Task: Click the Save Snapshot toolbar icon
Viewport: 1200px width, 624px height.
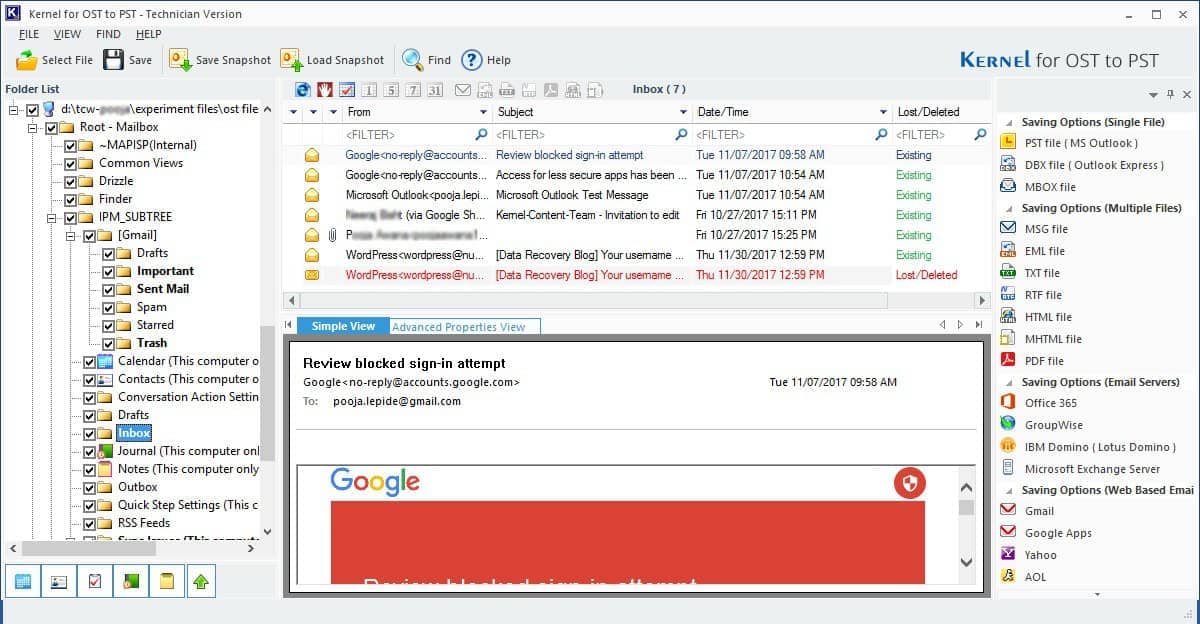Action: (180, 59)
